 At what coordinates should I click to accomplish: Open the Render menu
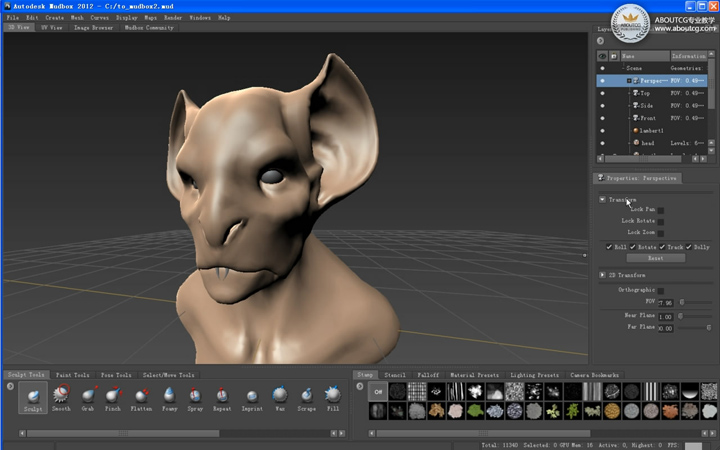coord(173,17)
